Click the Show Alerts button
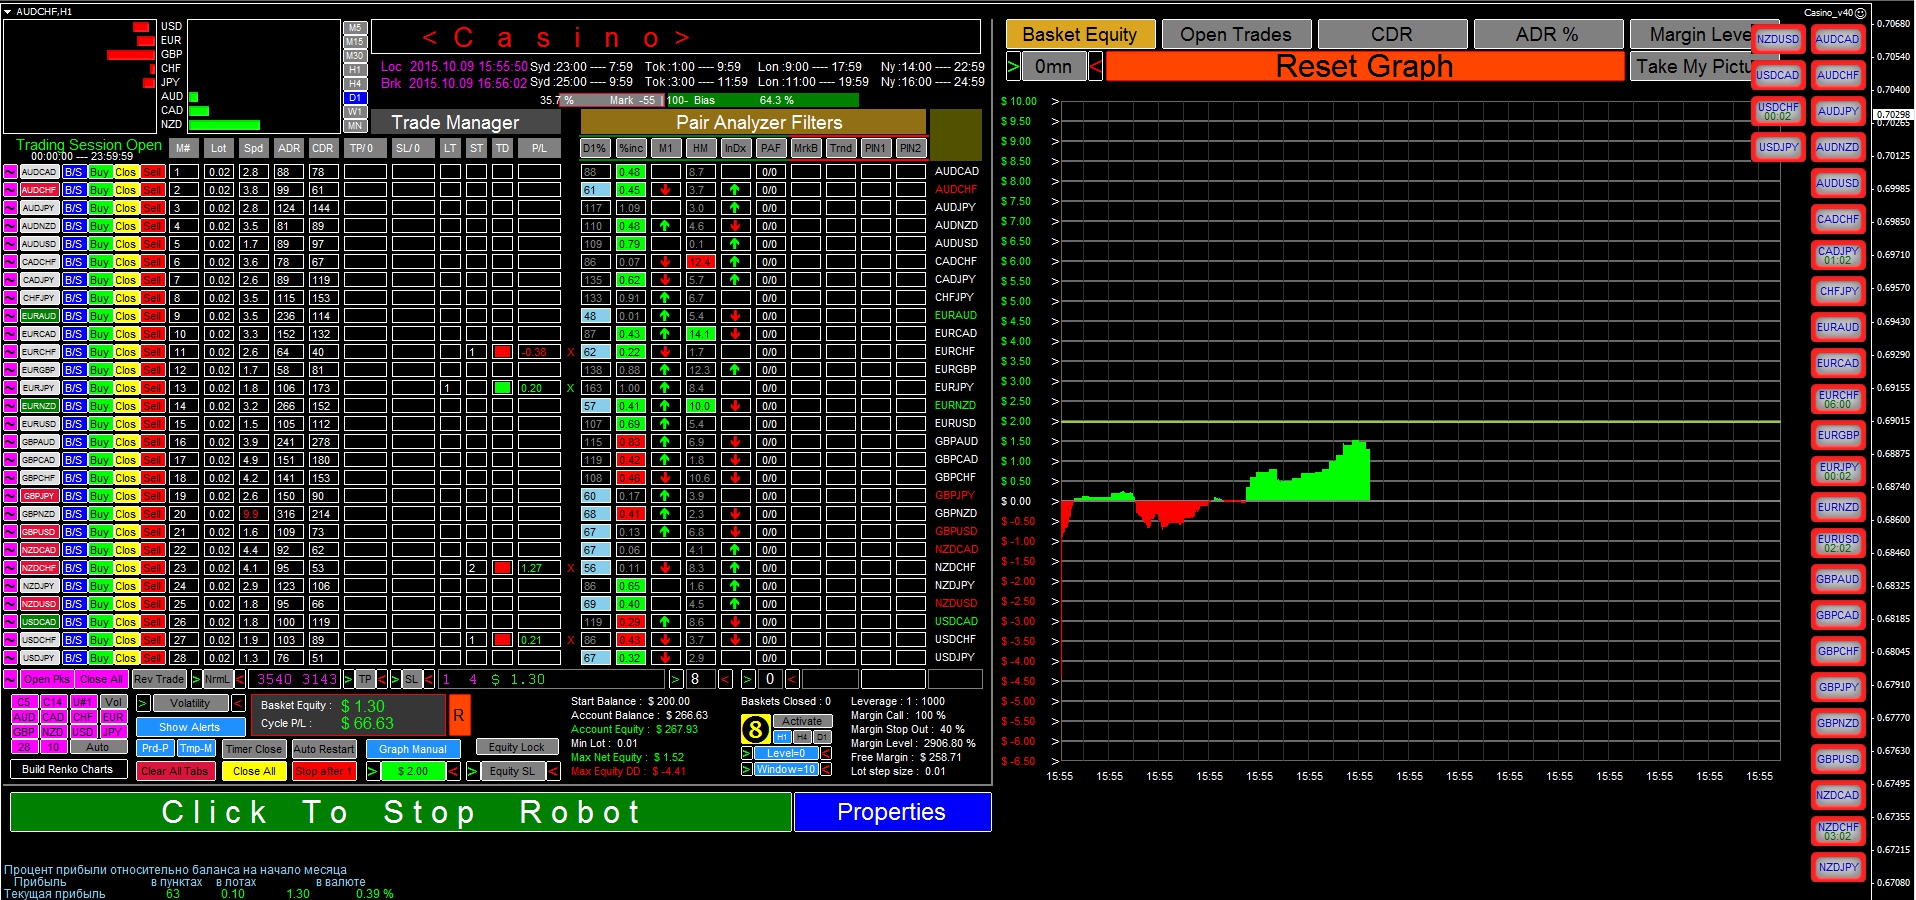This screenshot has width=1916, height=900. pos(189,727)
